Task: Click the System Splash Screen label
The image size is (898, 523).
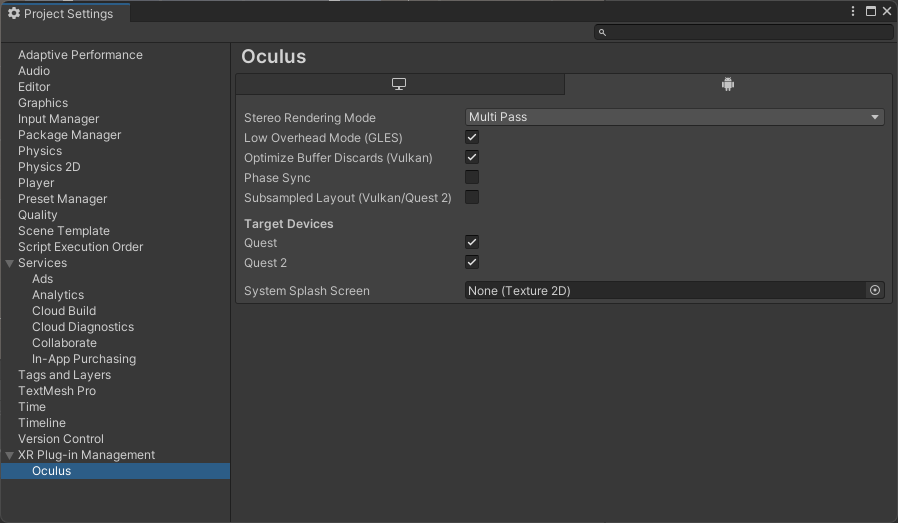Action: pos(307,291)
